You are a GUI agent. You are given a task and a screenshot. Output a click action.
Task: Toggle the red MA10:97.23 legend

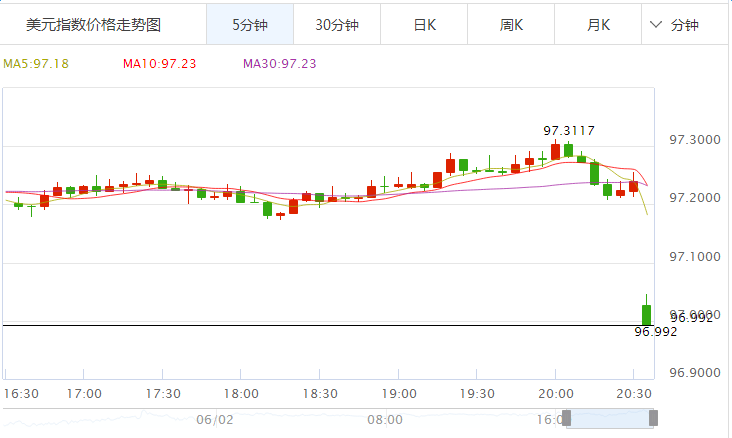158,64
